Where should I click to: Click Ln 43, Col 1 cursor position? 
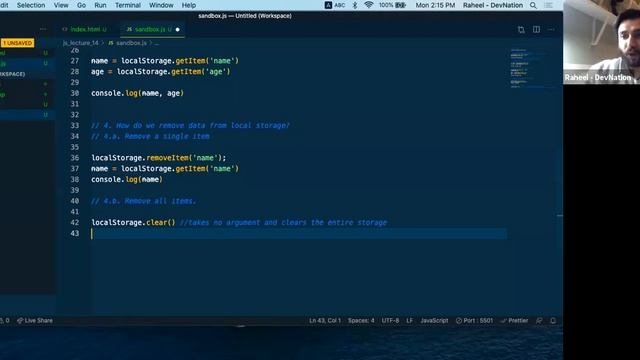pyautogui.click(x=325, y=320)
